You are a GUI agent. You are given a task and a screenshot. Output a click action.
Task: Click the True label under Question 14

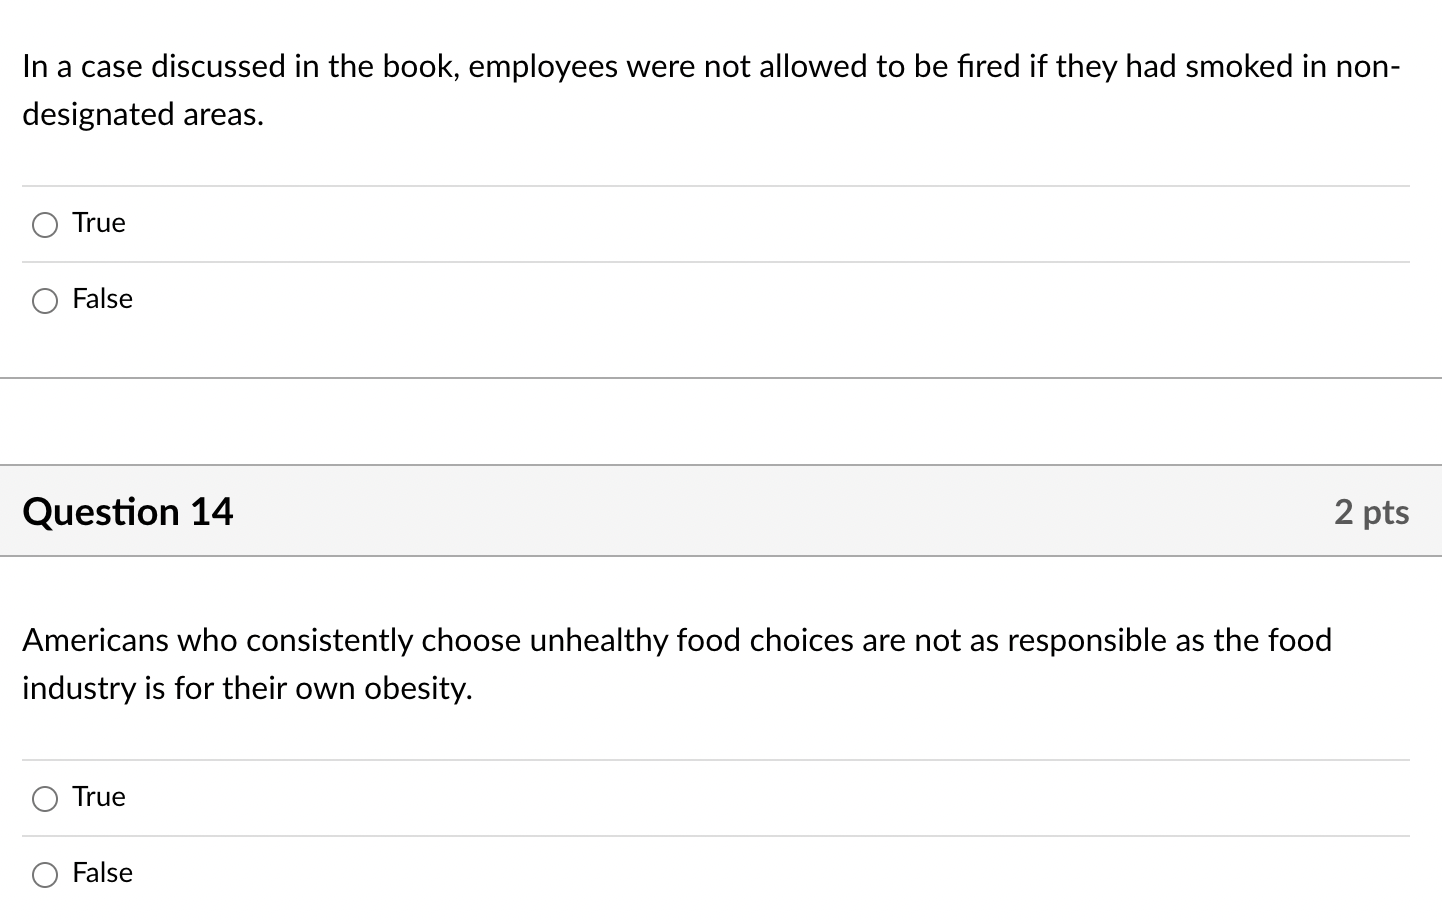97,797
